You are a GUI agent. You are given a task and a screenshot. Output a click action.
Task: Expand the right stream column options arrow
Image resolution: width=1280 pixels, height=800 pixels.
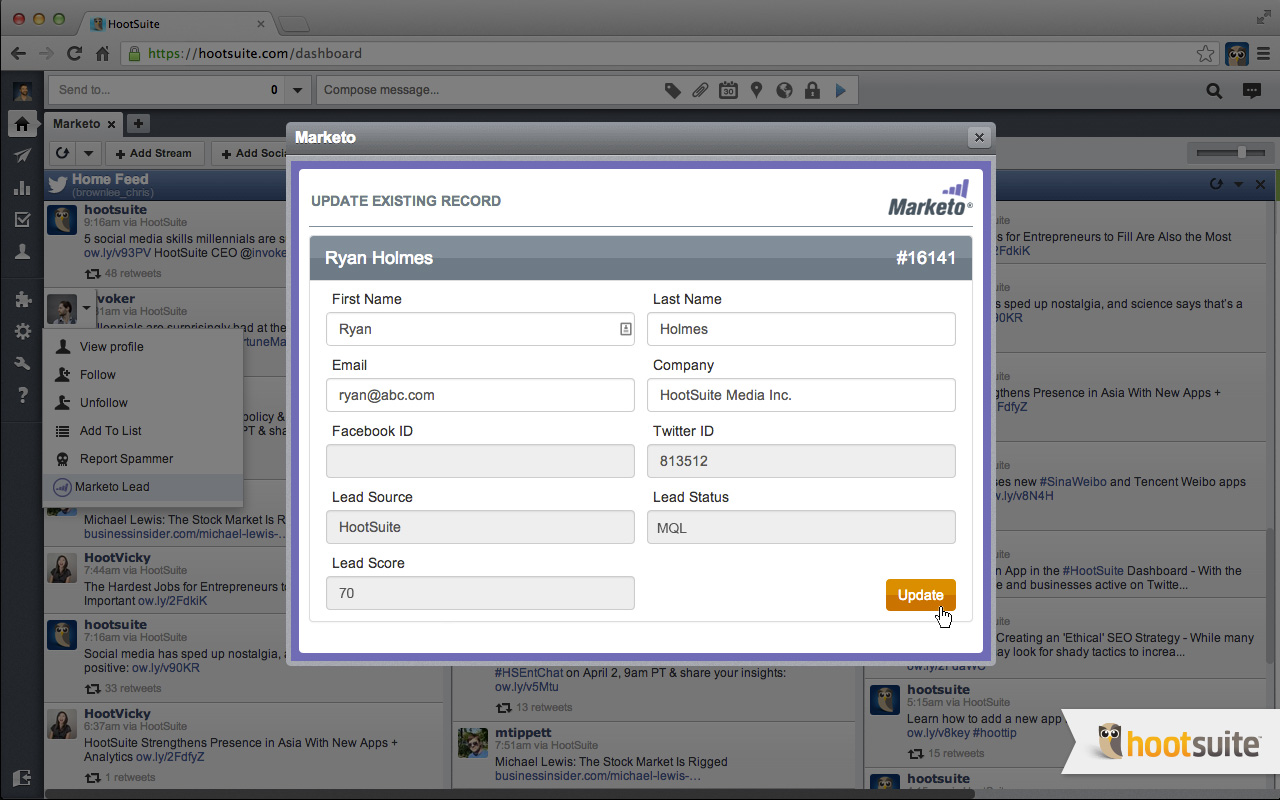click(1238, 184)
